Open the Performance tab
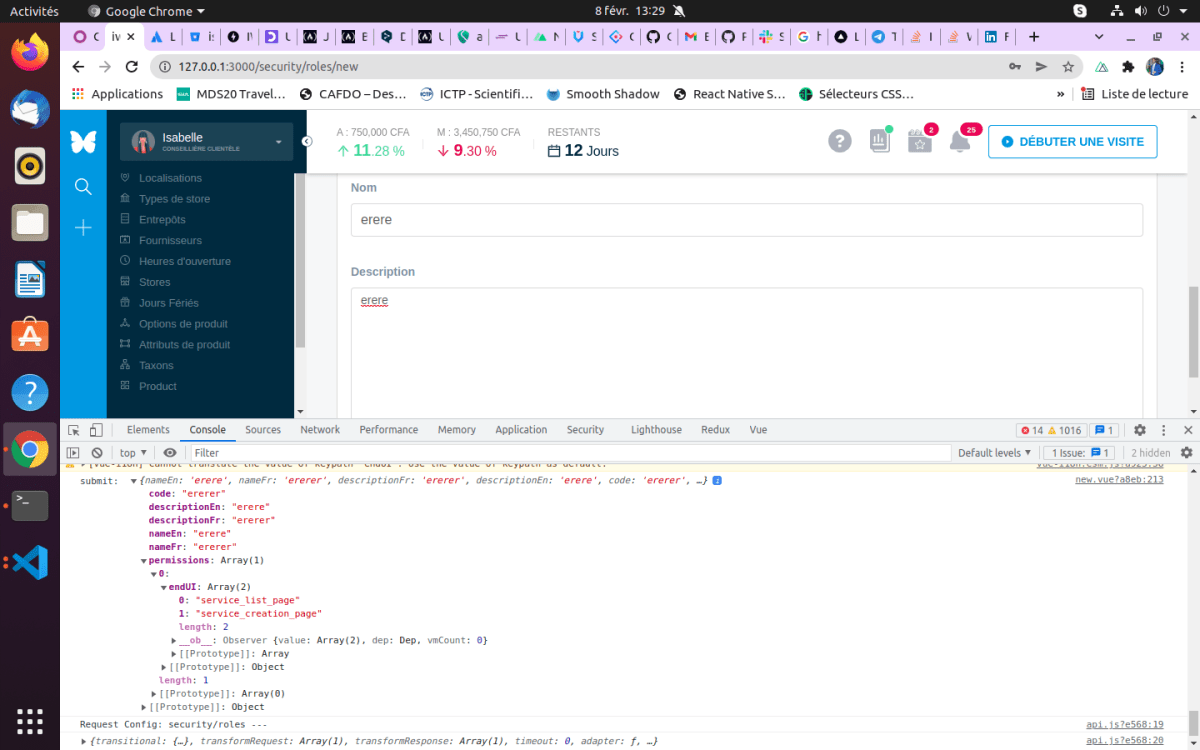Image resolution: width=1200 pixels, height=750 pixels. tap(389, 430)
